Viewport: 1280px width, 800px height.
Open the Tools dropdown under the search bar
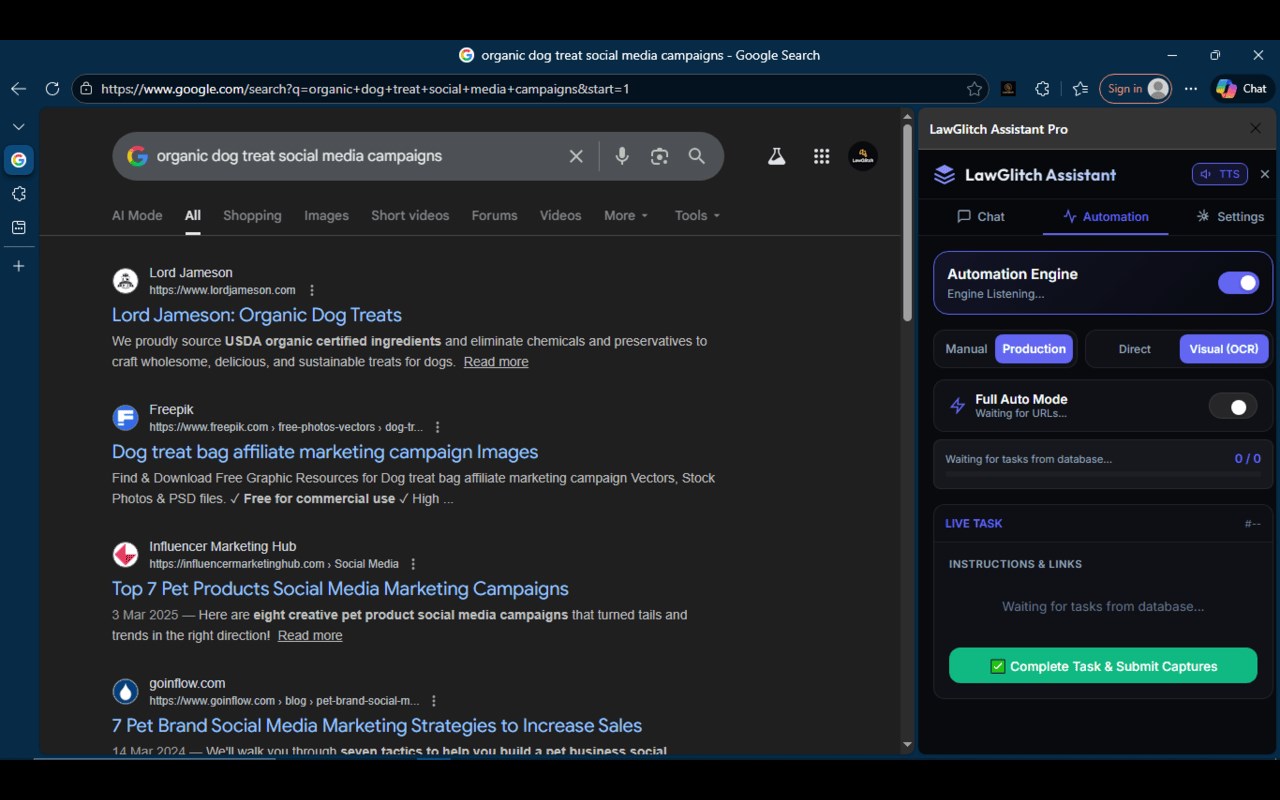(x=697, y=215)
